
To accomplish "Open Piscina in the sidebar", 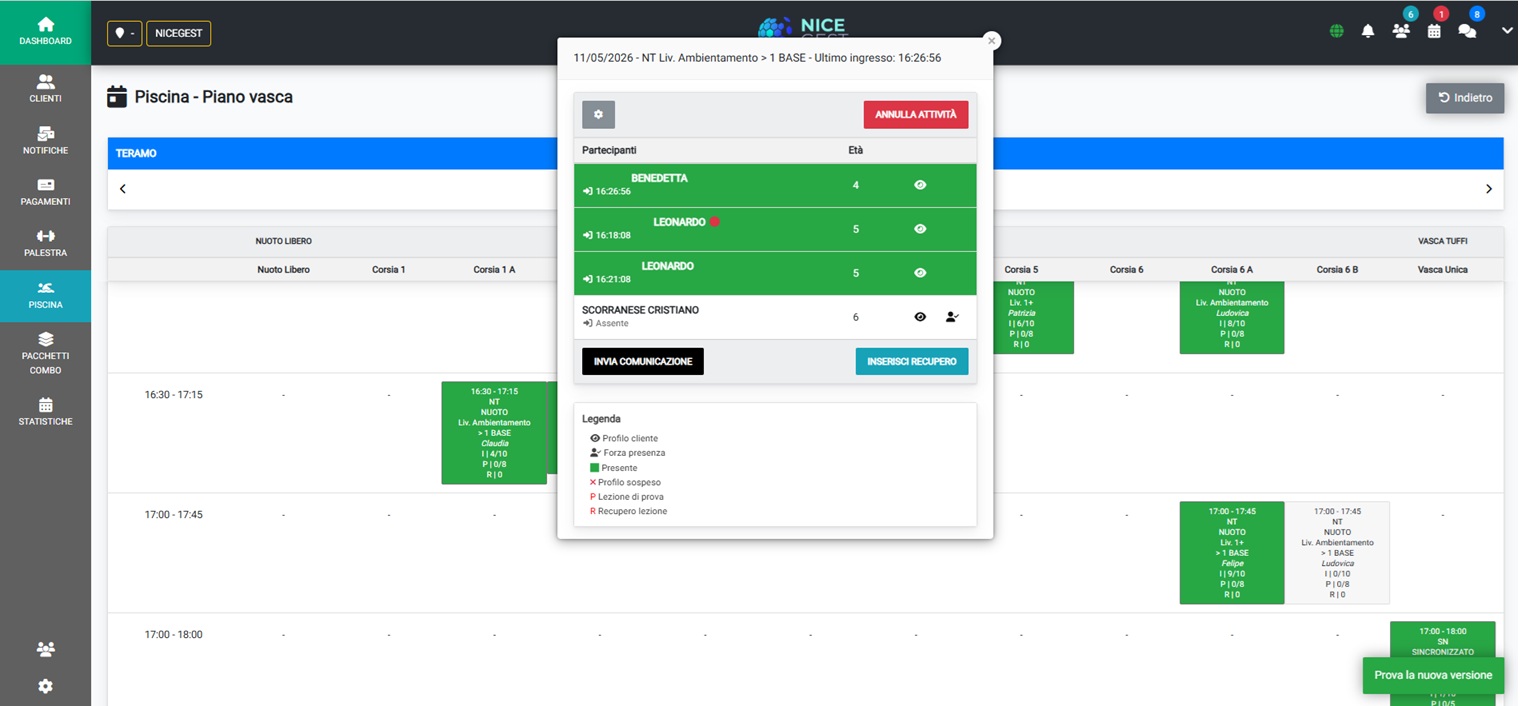I will point(45,296).
